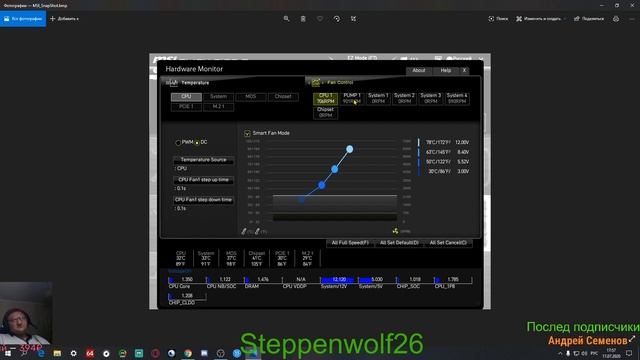Open File Explorer from taskbar
Image resolution: width=640 pixels, height=360 pixels.
tap(57, 353)
